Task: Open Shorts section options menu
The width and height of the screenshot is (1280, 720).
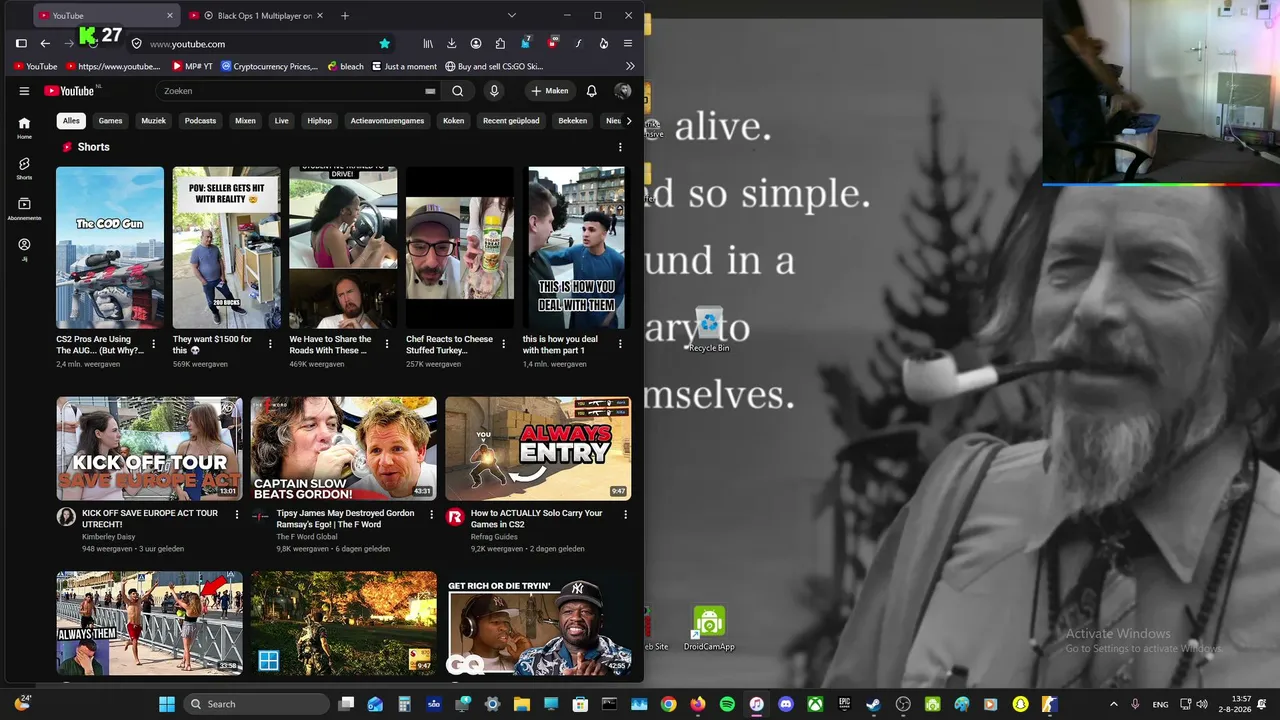Action: tap(620, 147)
